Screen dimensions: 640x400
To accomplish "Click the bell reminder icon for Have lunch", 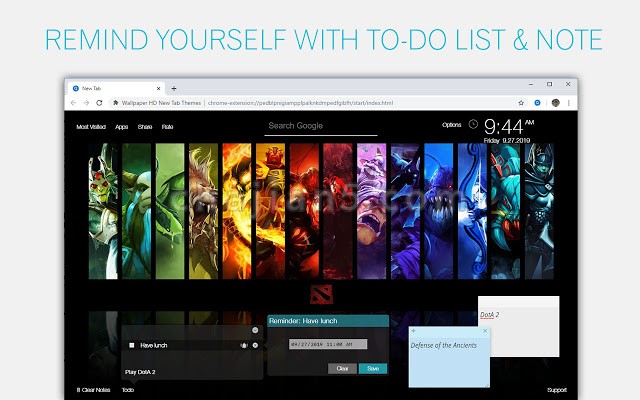I will pos(244,345).
